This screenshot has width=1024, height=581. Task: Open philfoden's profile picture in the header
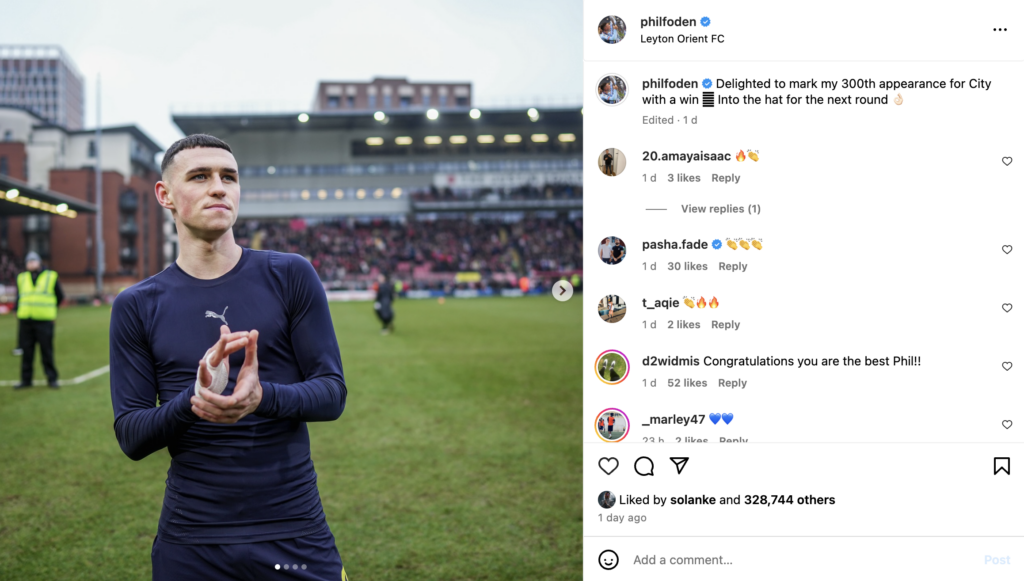click(612, 29)
